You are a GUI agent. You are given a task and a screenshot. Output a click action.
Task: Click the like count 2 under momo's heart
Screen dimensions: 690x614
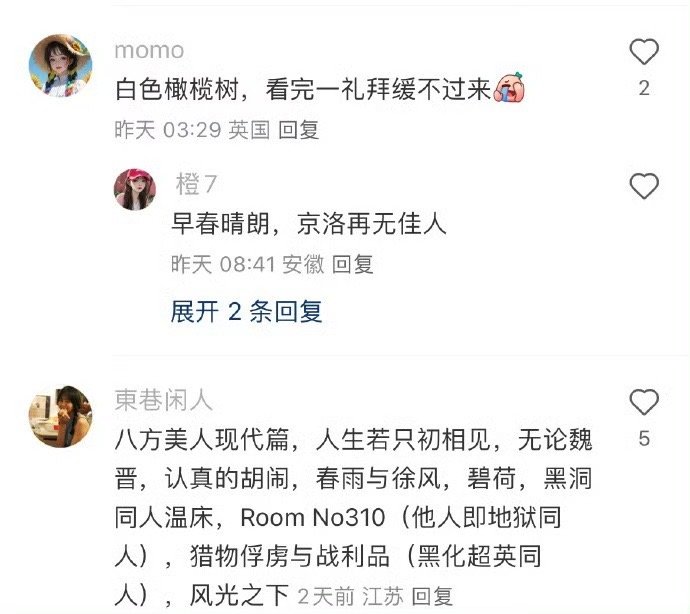(x=644, y=88)
